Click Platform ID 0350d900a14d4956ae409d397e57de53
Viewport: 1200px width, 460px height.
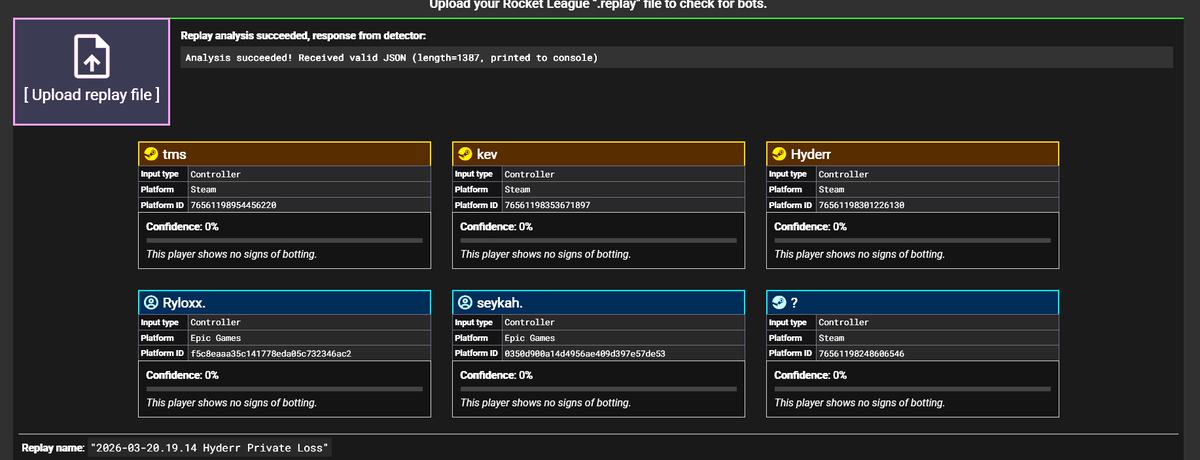pos(585,353)
